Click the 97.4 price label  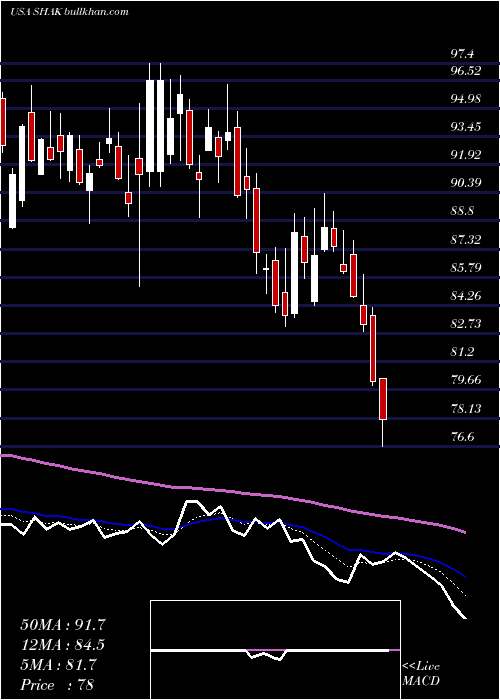pyautogui.click(x=462, y=54)
